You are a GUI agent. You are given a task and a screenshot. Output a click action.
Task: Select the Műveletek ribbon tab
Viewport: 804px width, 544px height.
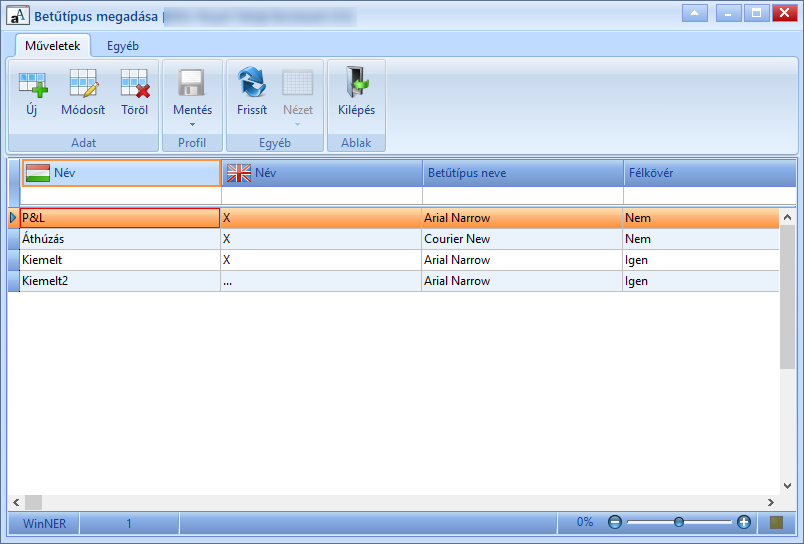[x=53, y=46]
